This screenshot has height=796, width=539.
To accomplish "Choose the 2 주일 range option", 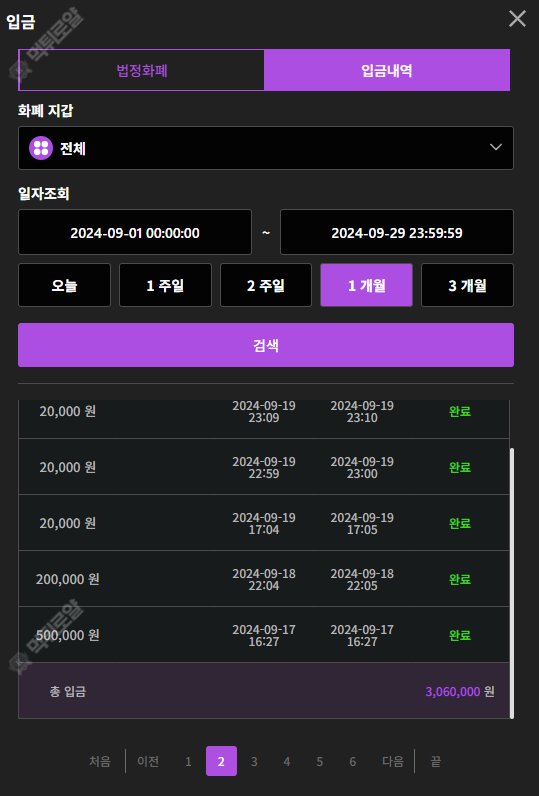I will (x=265, y=285).
